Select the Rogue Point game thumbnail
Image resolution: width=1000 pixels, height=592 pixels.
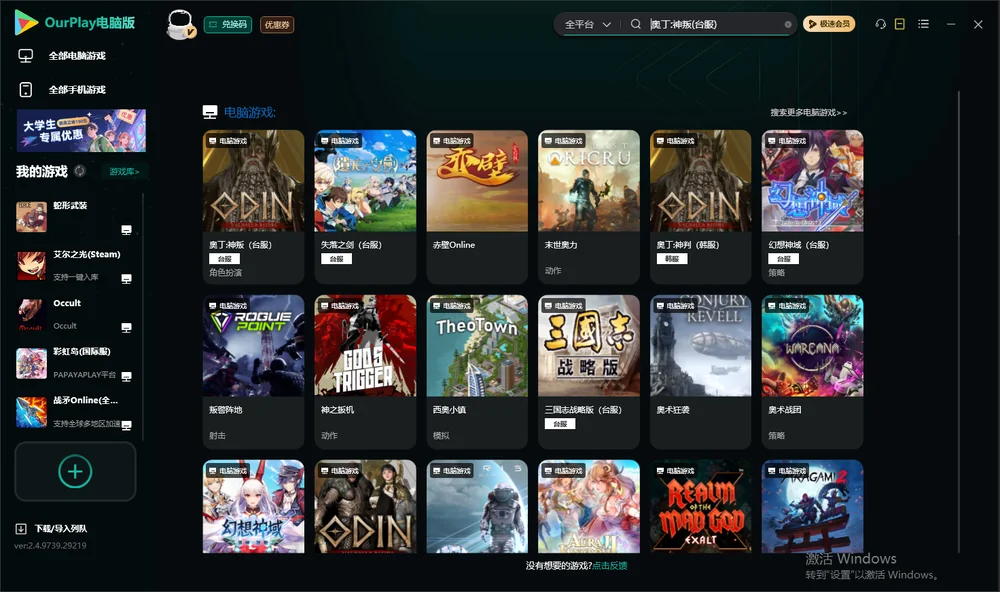253,346
